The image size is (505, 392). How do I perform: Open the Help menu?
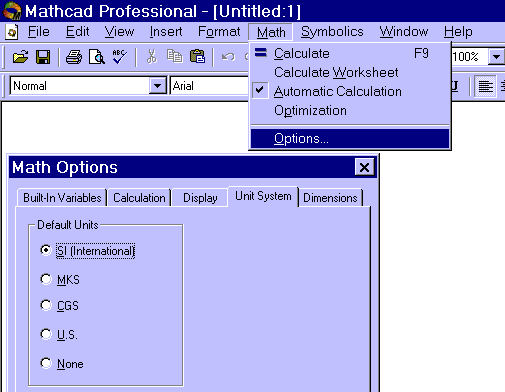click(x=458, y=32)
